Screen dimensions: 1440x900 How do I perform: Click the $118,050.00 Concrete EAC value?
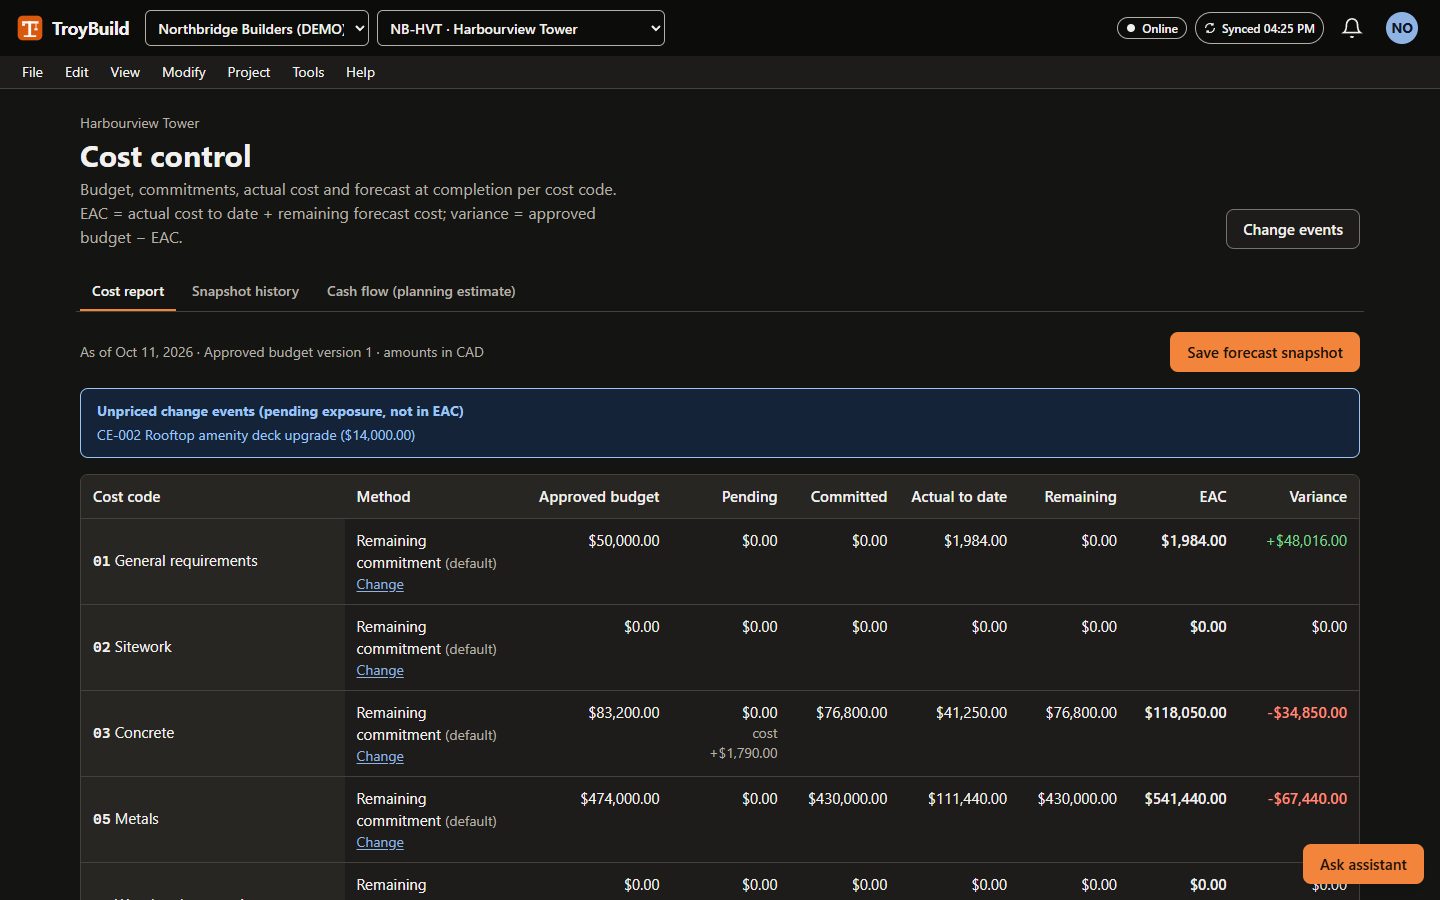coord(1185,712)
